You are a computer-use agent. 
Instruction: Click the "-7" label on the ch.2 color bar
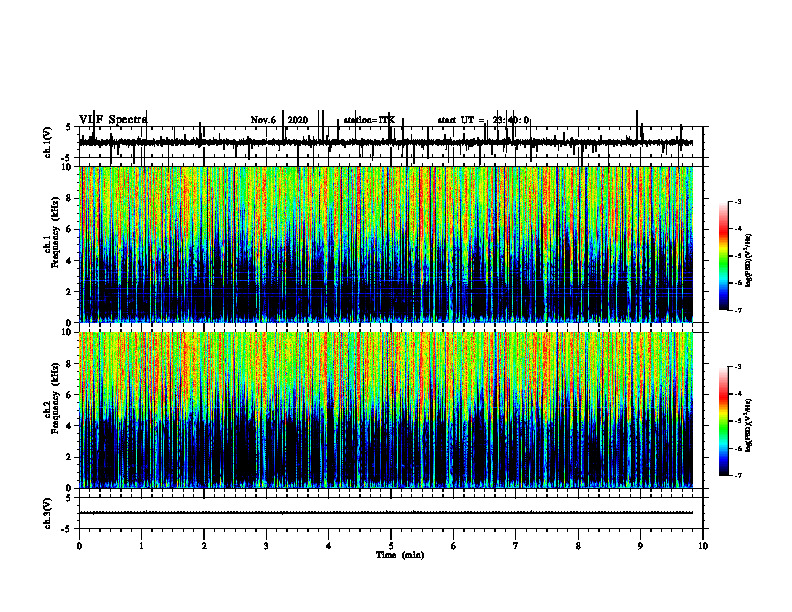click(x=737, y=475)
